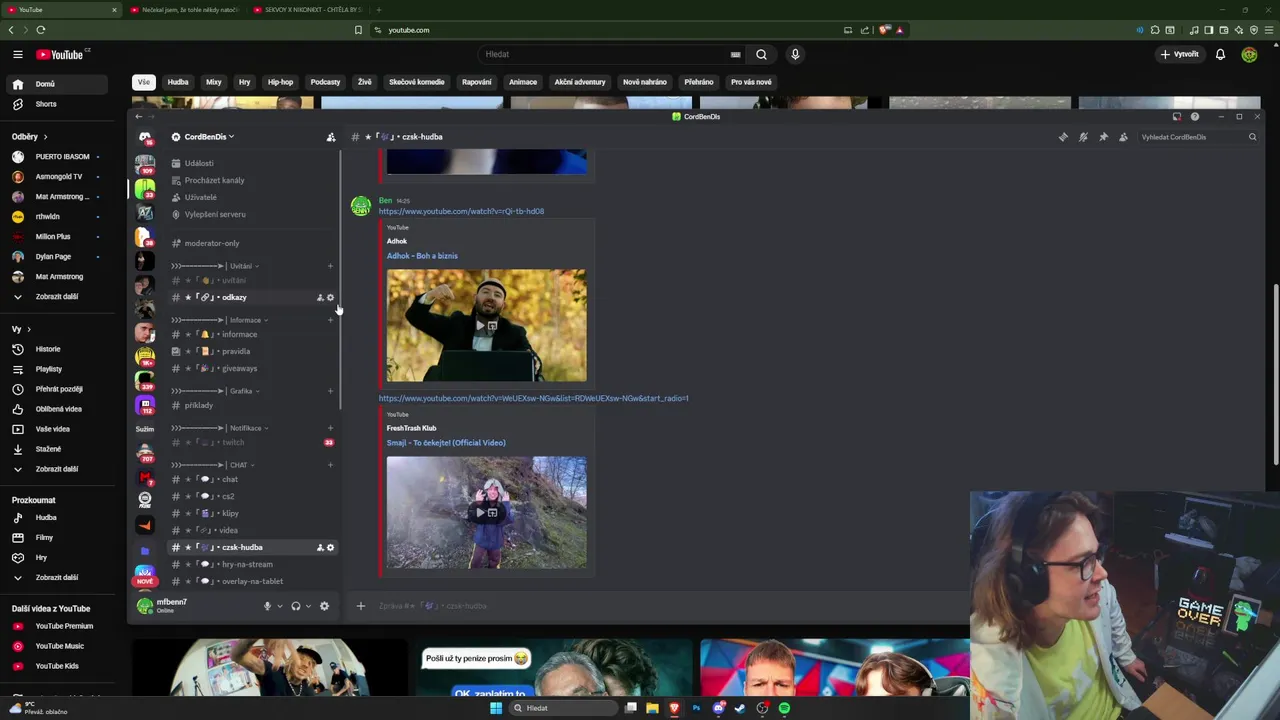Open Brave Shields lion icon in address bar

click(885, 30)
